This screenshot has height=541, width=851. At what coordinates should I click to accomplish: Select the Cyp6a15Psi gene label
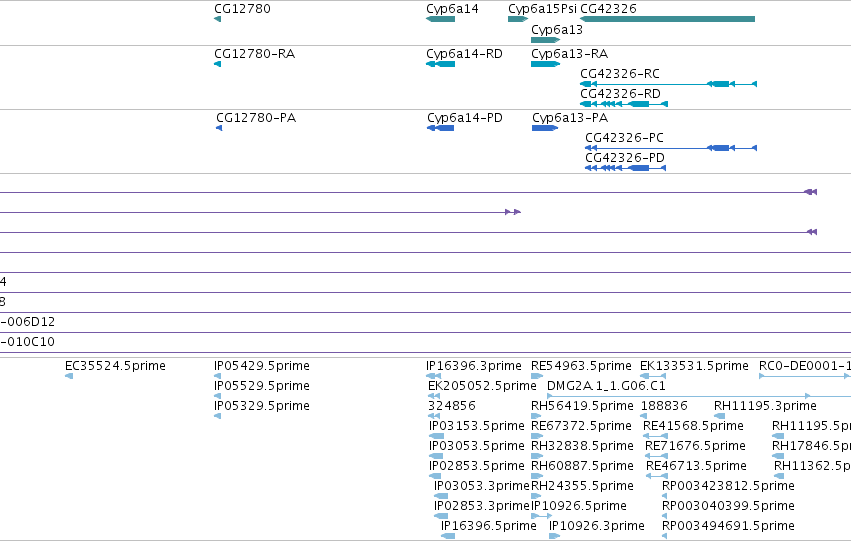pyautogui.click(x=542, y=9)
